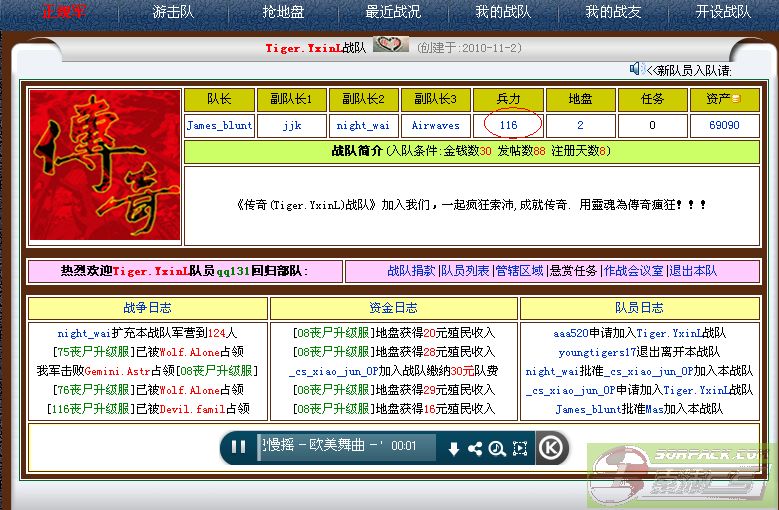779x510 pixels.
Task: Open the 战队捐款 link
Action: 411,271
